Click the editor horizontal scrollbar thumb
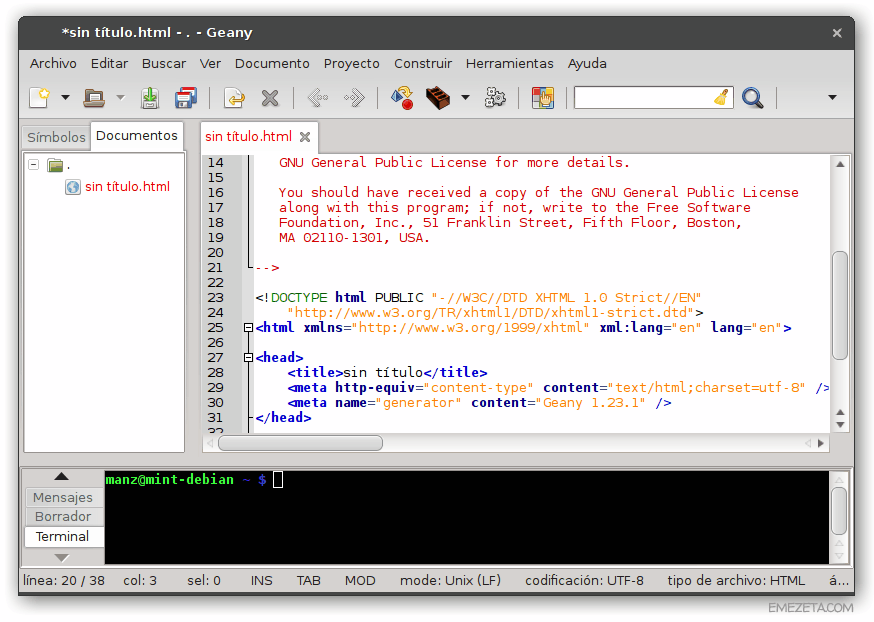 pos(300,443)
